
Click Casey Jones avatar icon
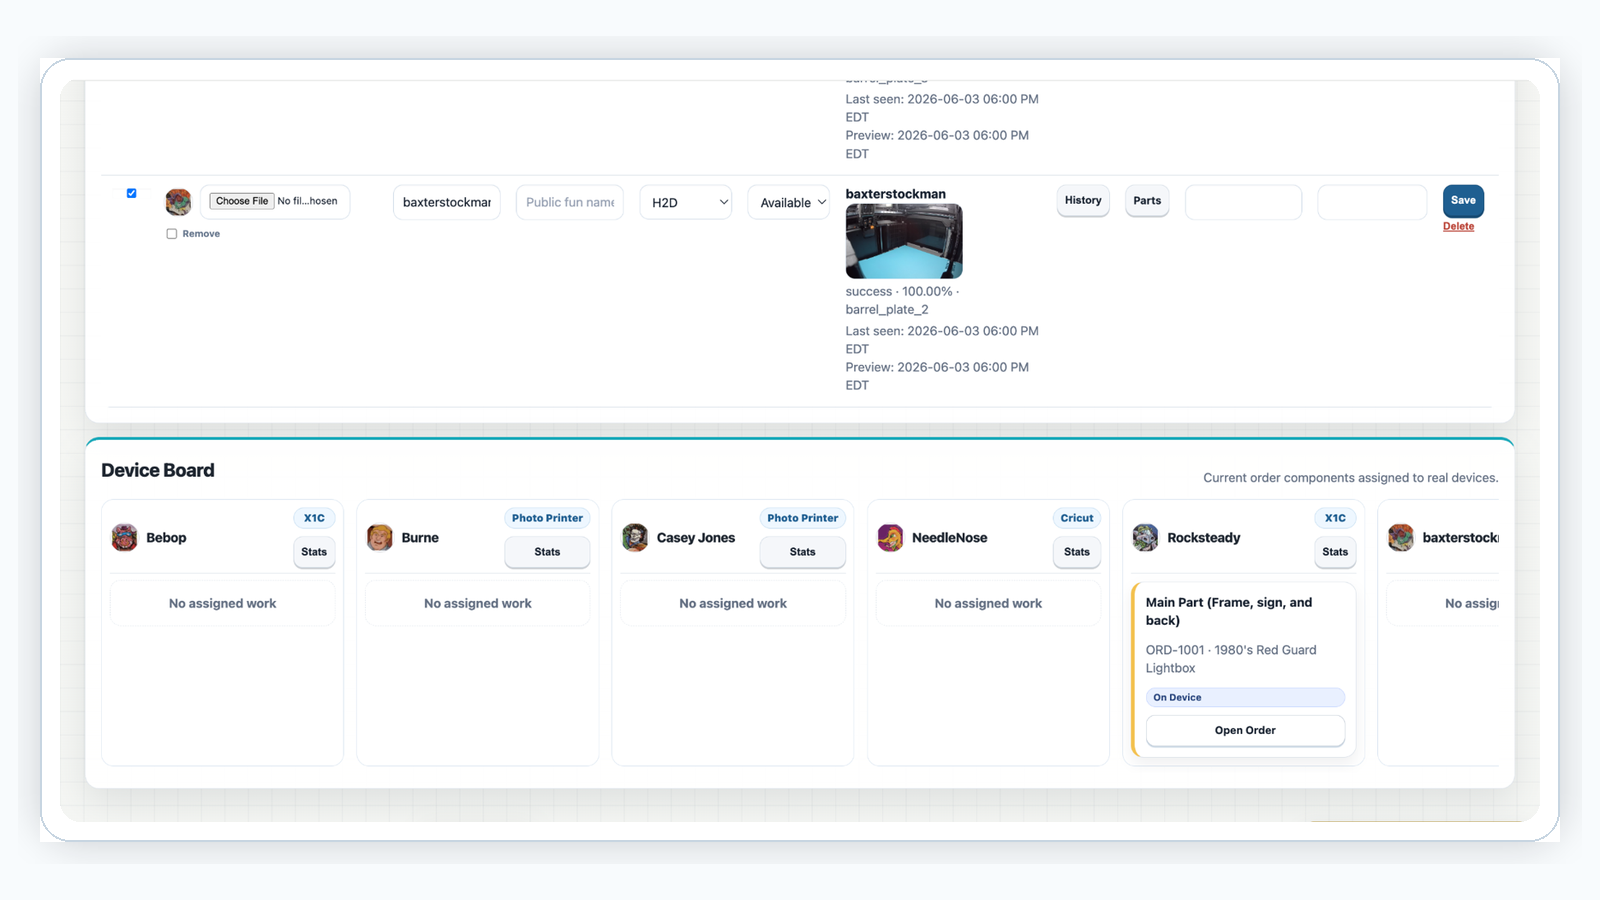pyautogui.click(x=635, y=538)
